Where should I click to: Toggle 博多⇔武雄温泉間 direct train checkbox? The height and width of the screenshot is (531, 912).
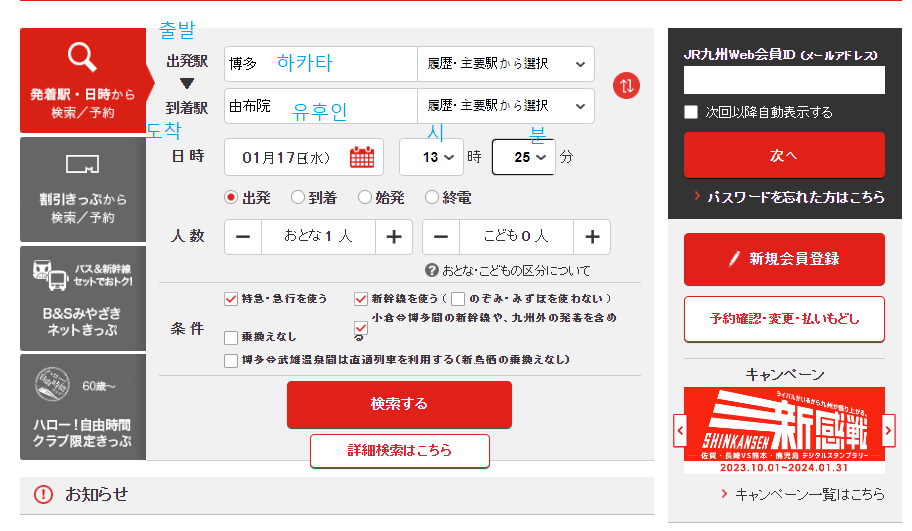pos(231,361)
